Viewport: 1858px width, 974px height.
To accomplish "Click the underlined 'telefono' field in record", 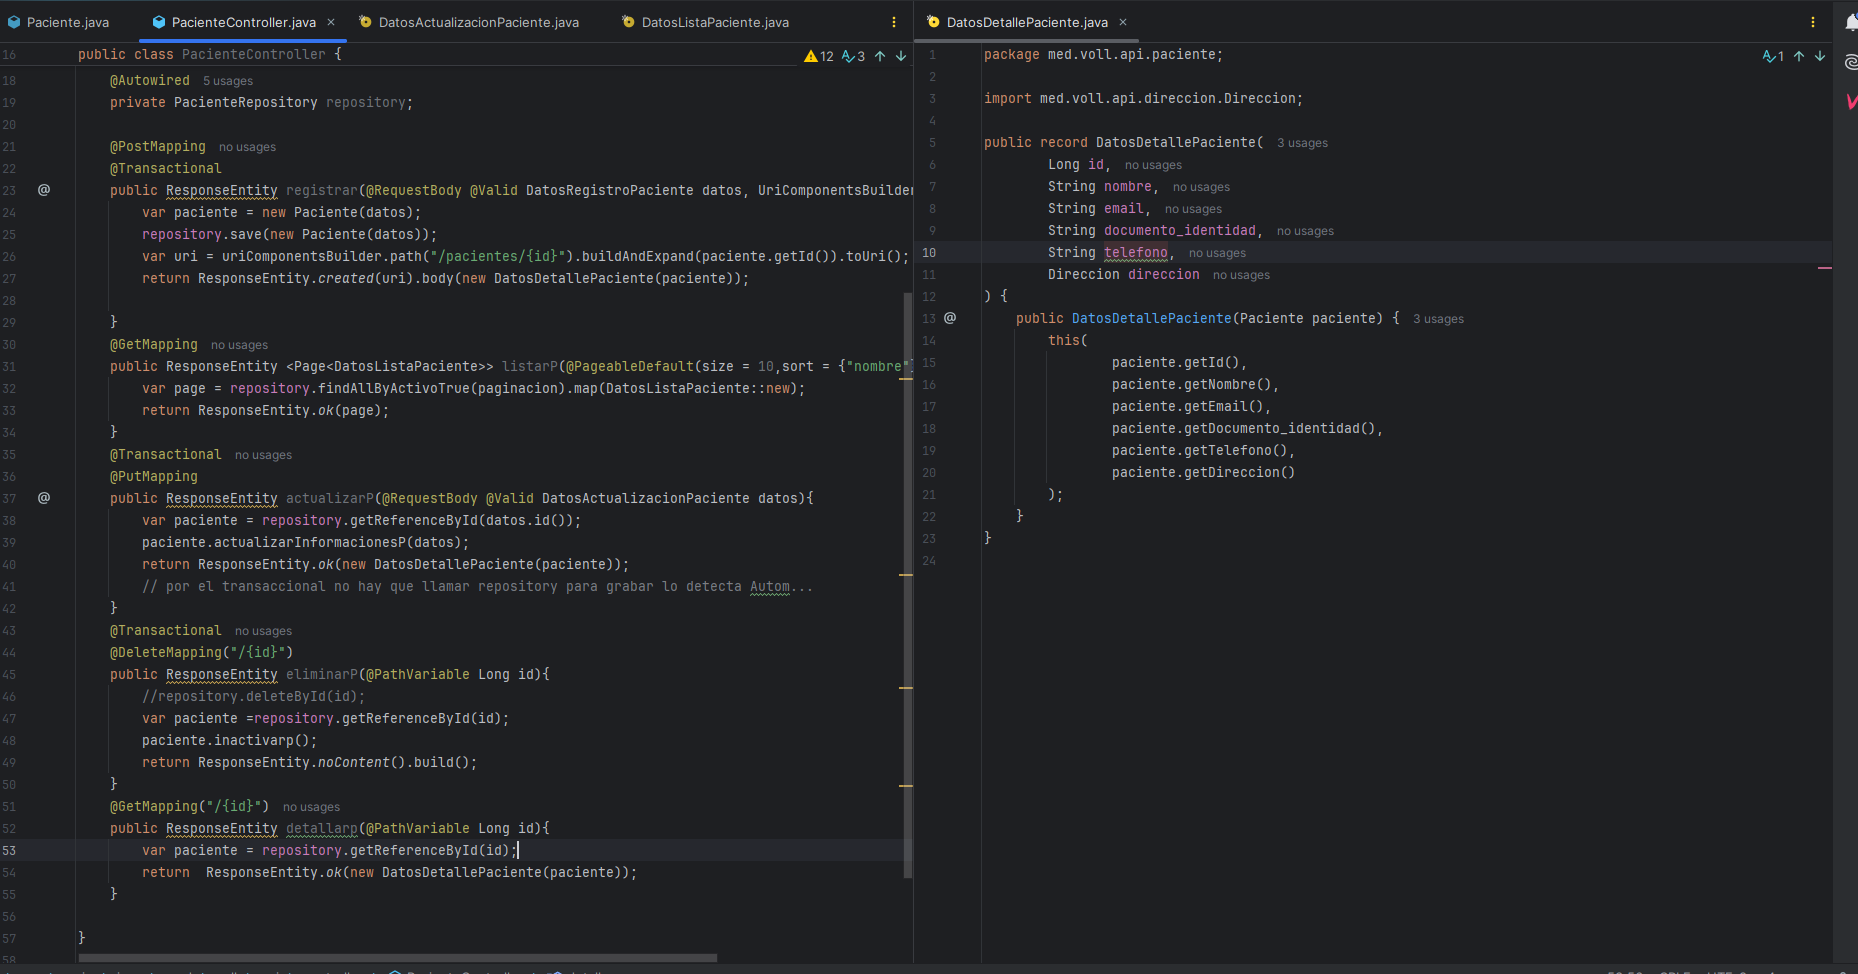I will (1136, 252).
